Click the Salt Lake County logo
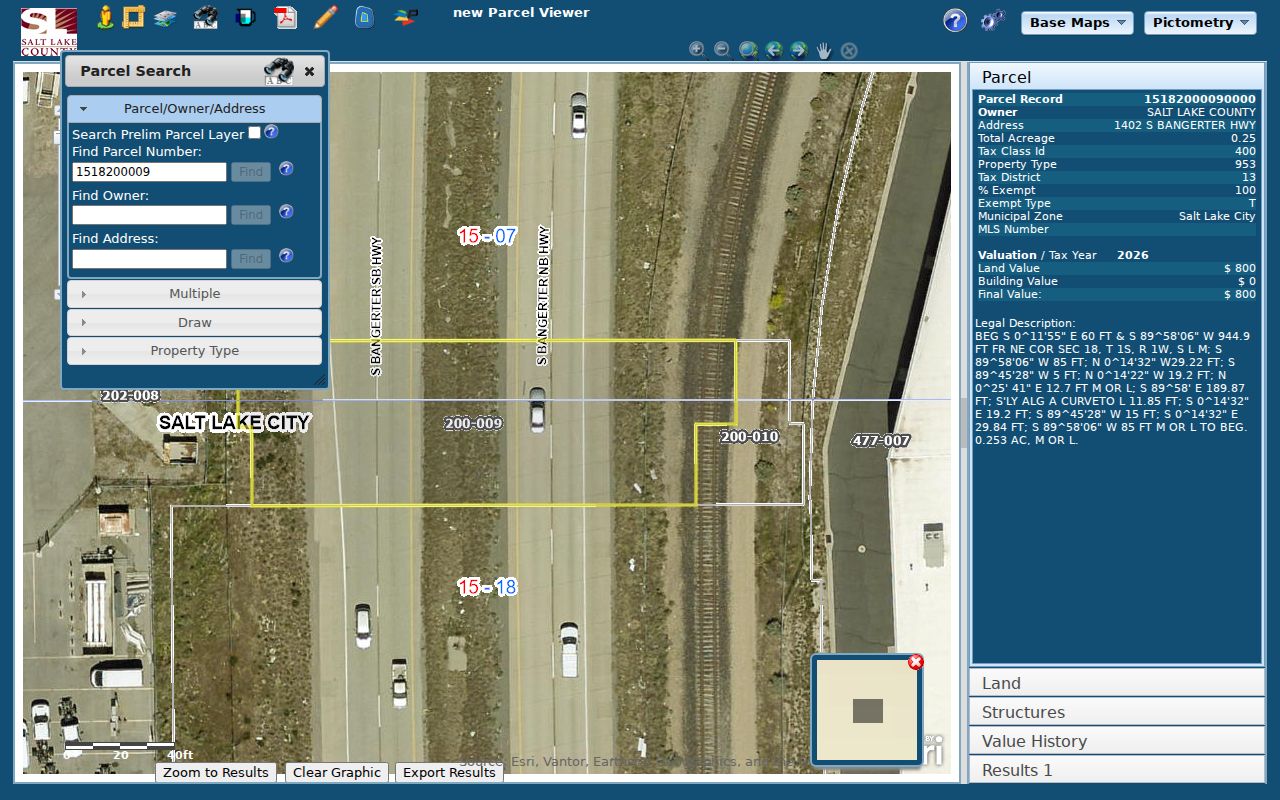The width and height of the screenshot is (1280, 800). click(x=49, y=31)
